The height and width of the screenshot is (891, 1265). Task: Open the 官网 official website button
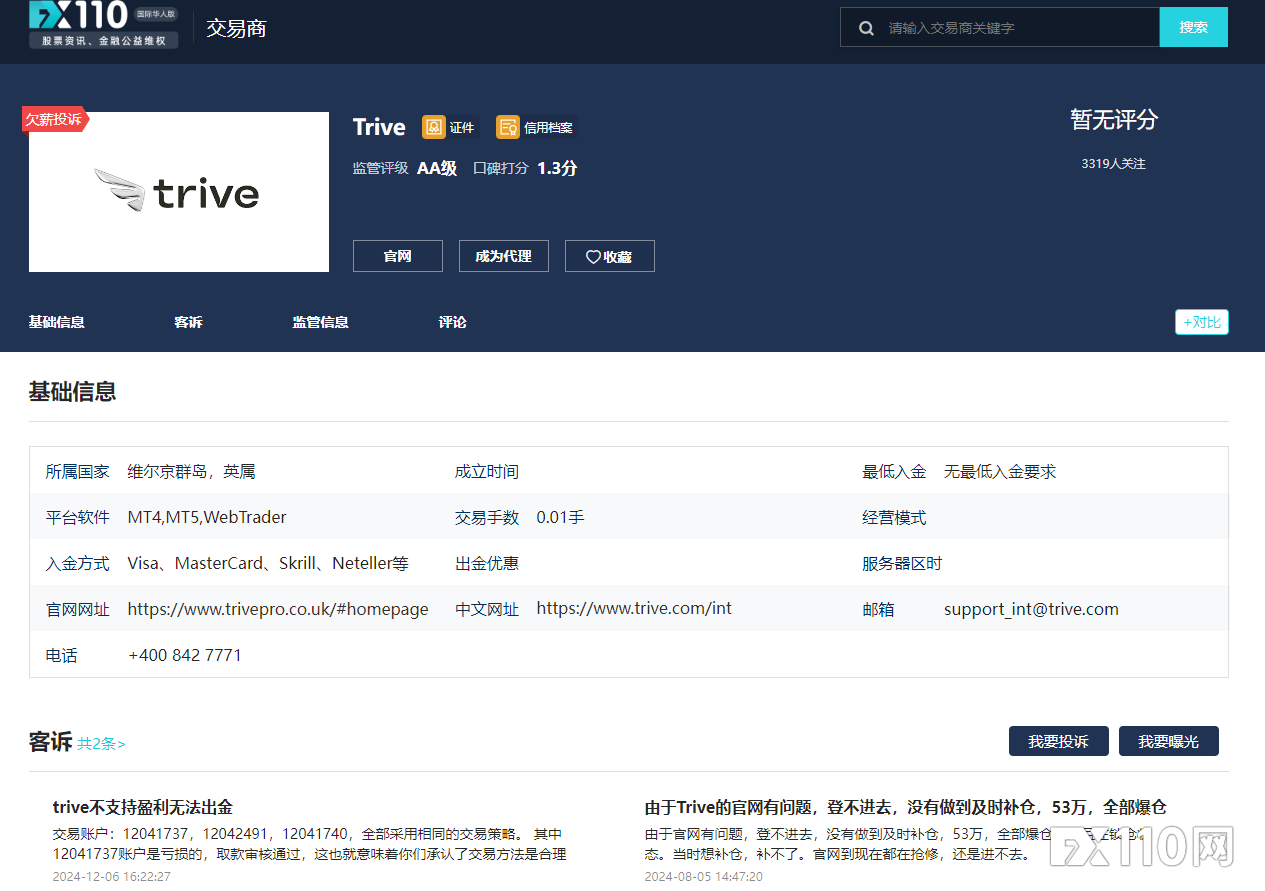click(397, 256)
